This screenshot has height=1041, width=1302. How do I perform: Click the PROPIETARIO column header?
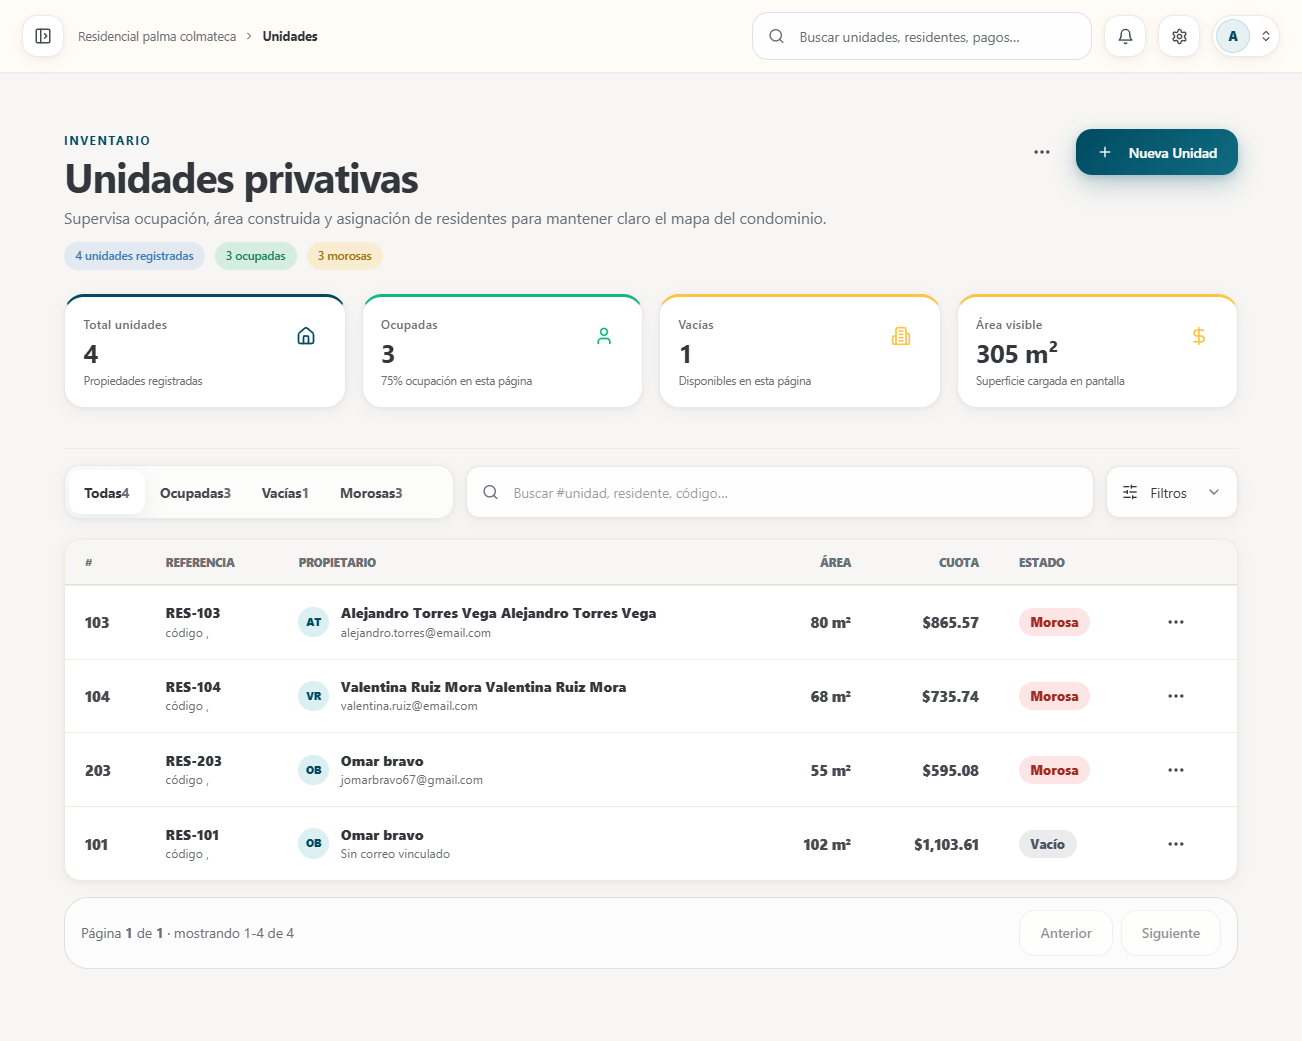337,563
